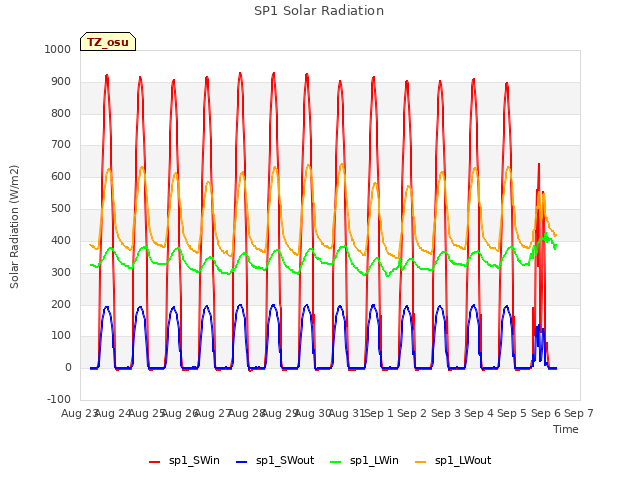The height and width of the screenshot is (480, 640).
Task: Click the SP1 Solar Radiation chart title
Action: tap(319, 11)
